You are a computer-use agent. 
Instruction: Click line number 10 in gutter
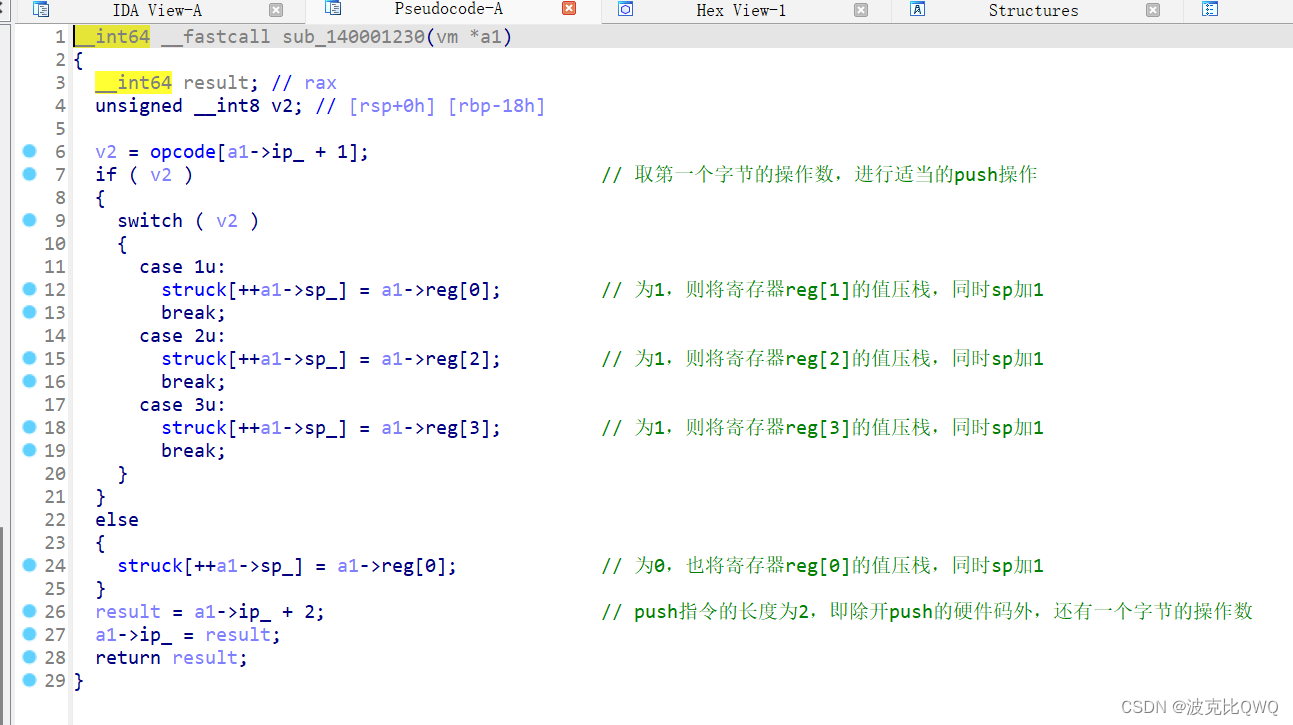(x=55, y=244)
